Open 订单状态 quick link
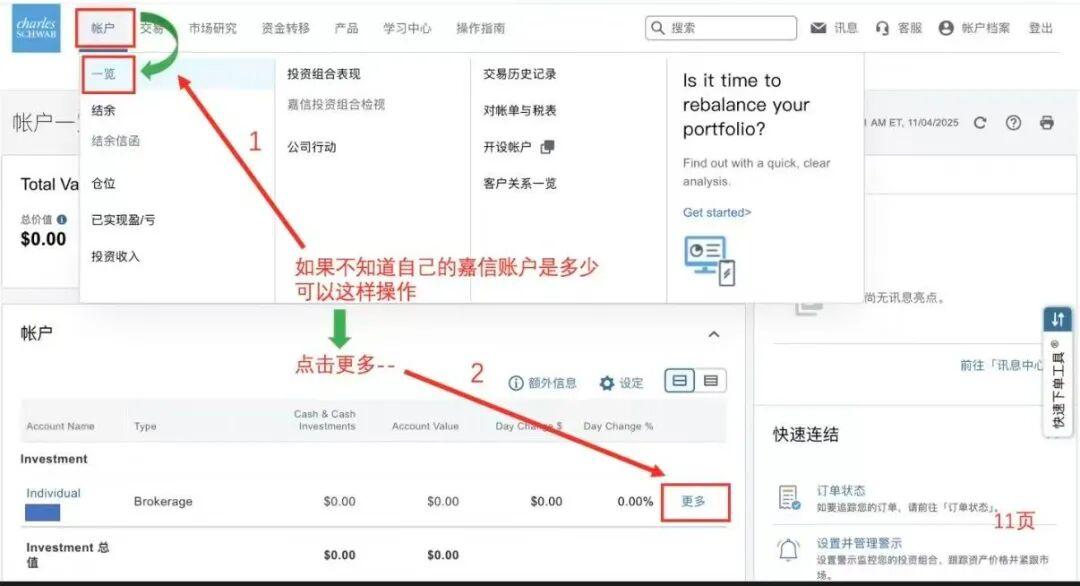Screen dimensions: 1080x586 coord(841,490)
